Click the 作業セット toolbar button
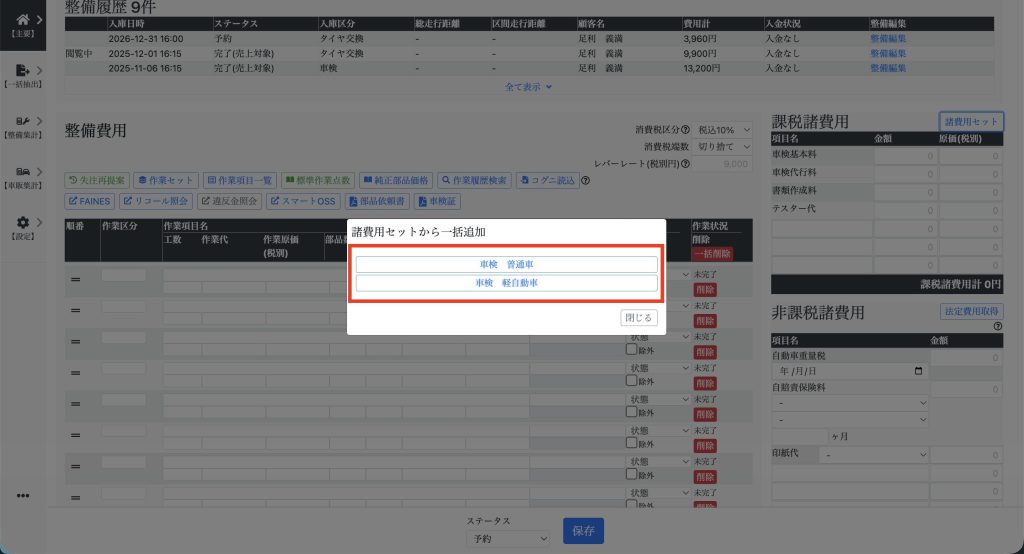Screen dimensions: 1024x554 coord(166,181)
